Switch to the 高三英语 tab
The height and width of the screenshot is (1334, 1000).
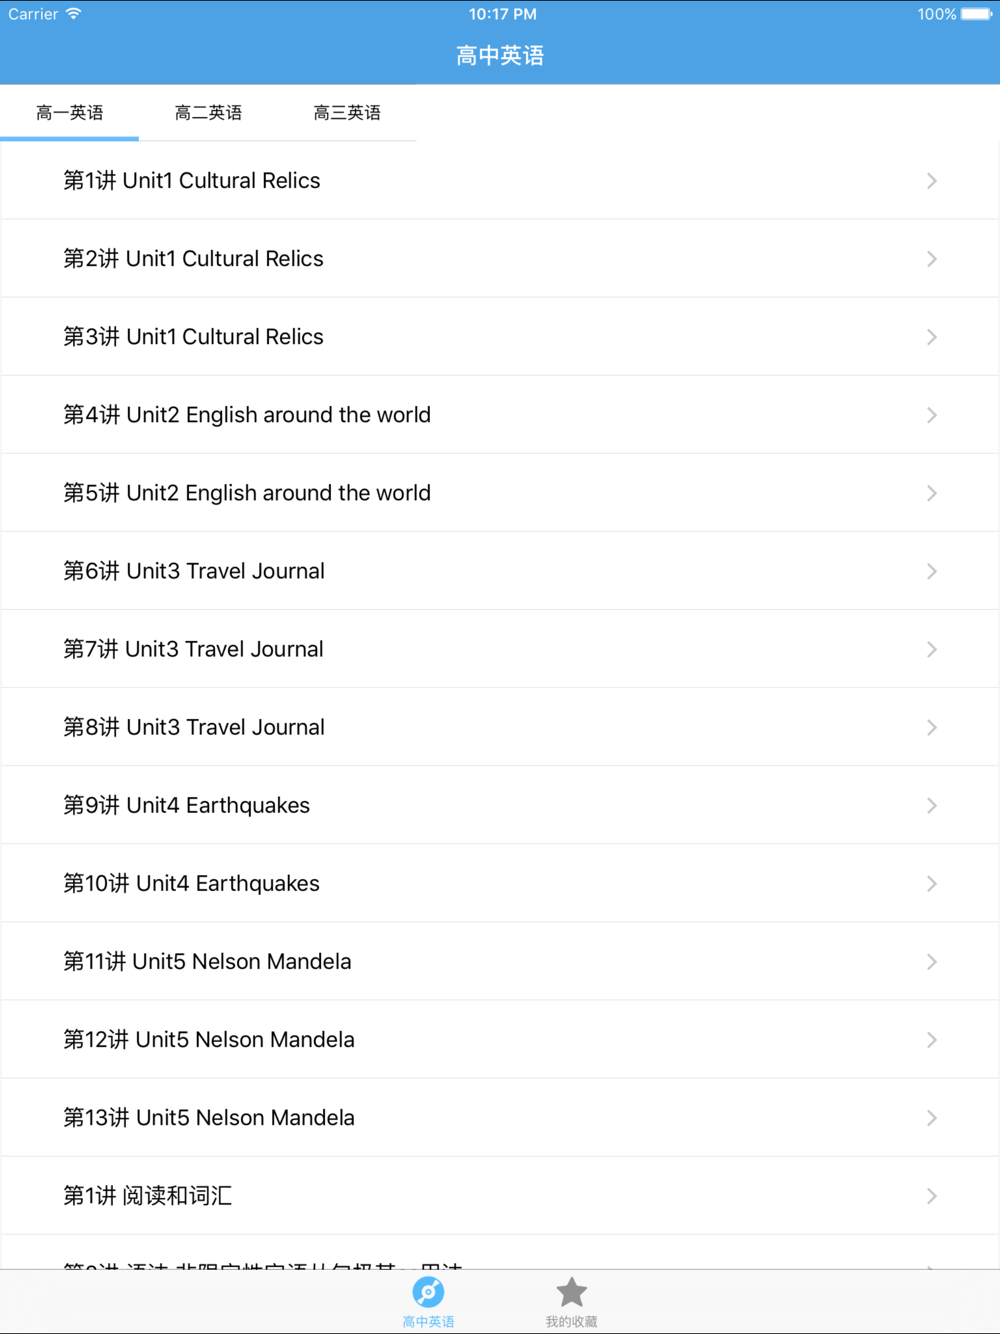(347, 113)
